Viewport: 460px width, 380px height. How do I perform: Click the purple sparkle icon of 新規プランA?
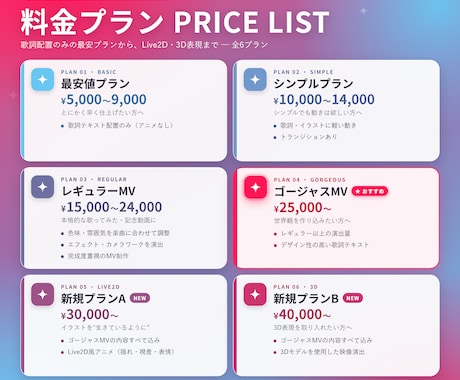click(42, 294)
